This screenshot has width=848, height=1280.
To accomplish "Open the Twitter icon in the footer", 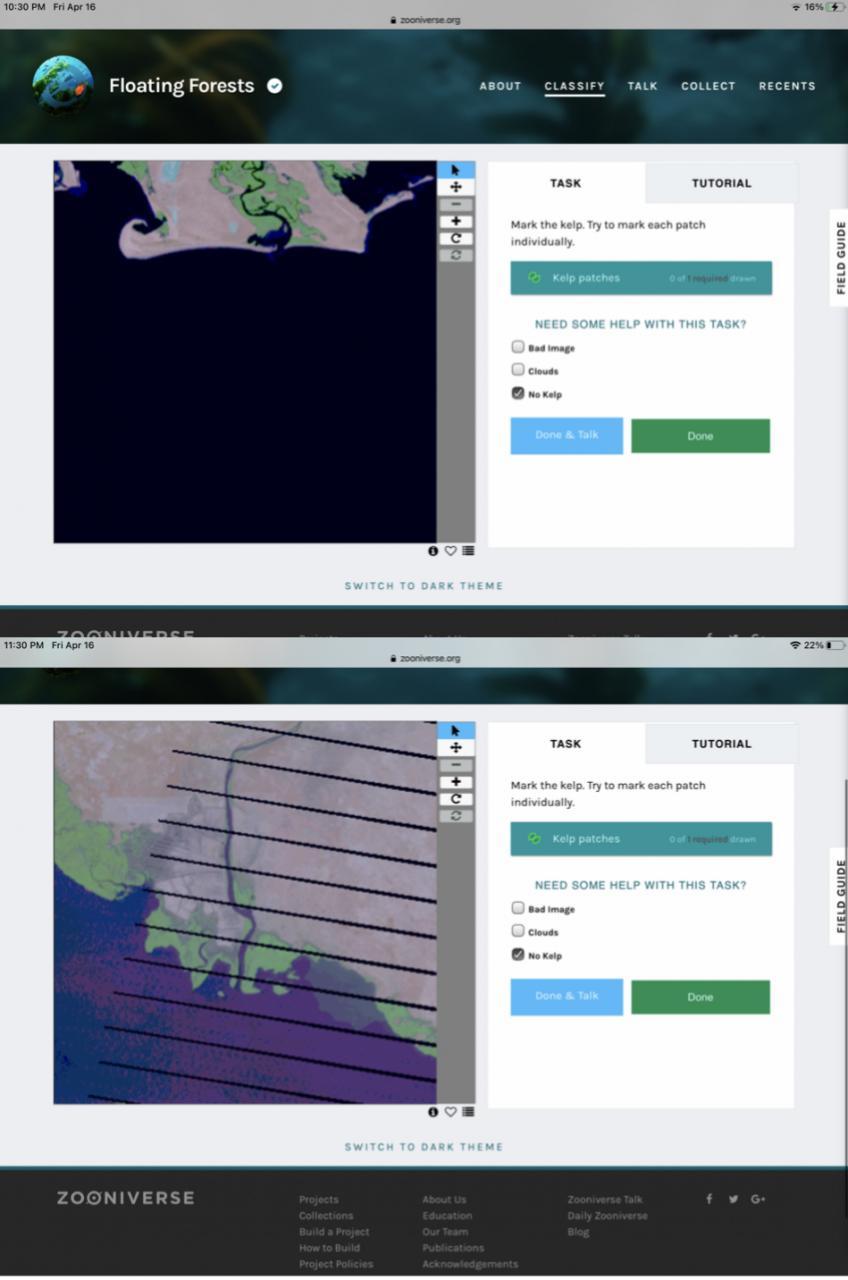I will tap(733, 1199).
